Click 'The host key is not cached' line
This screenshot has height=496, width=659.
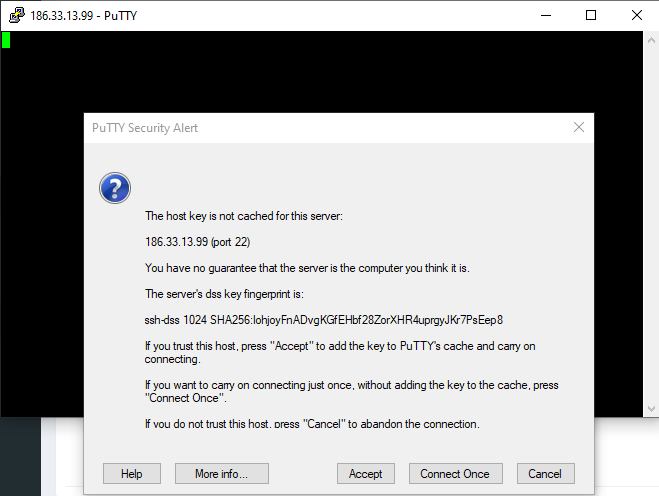pos(244,216)
